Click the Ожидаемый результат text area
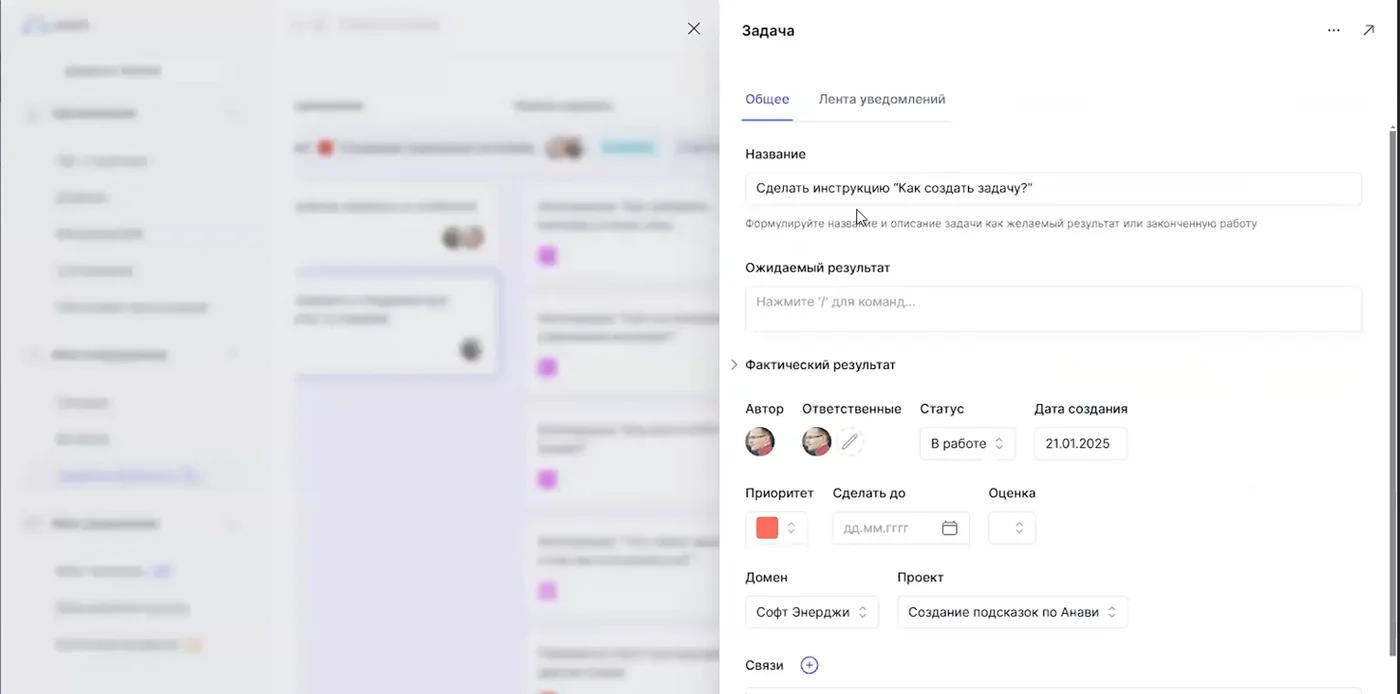This screenshot has width=1400, height=694. tap(1053, 309)
